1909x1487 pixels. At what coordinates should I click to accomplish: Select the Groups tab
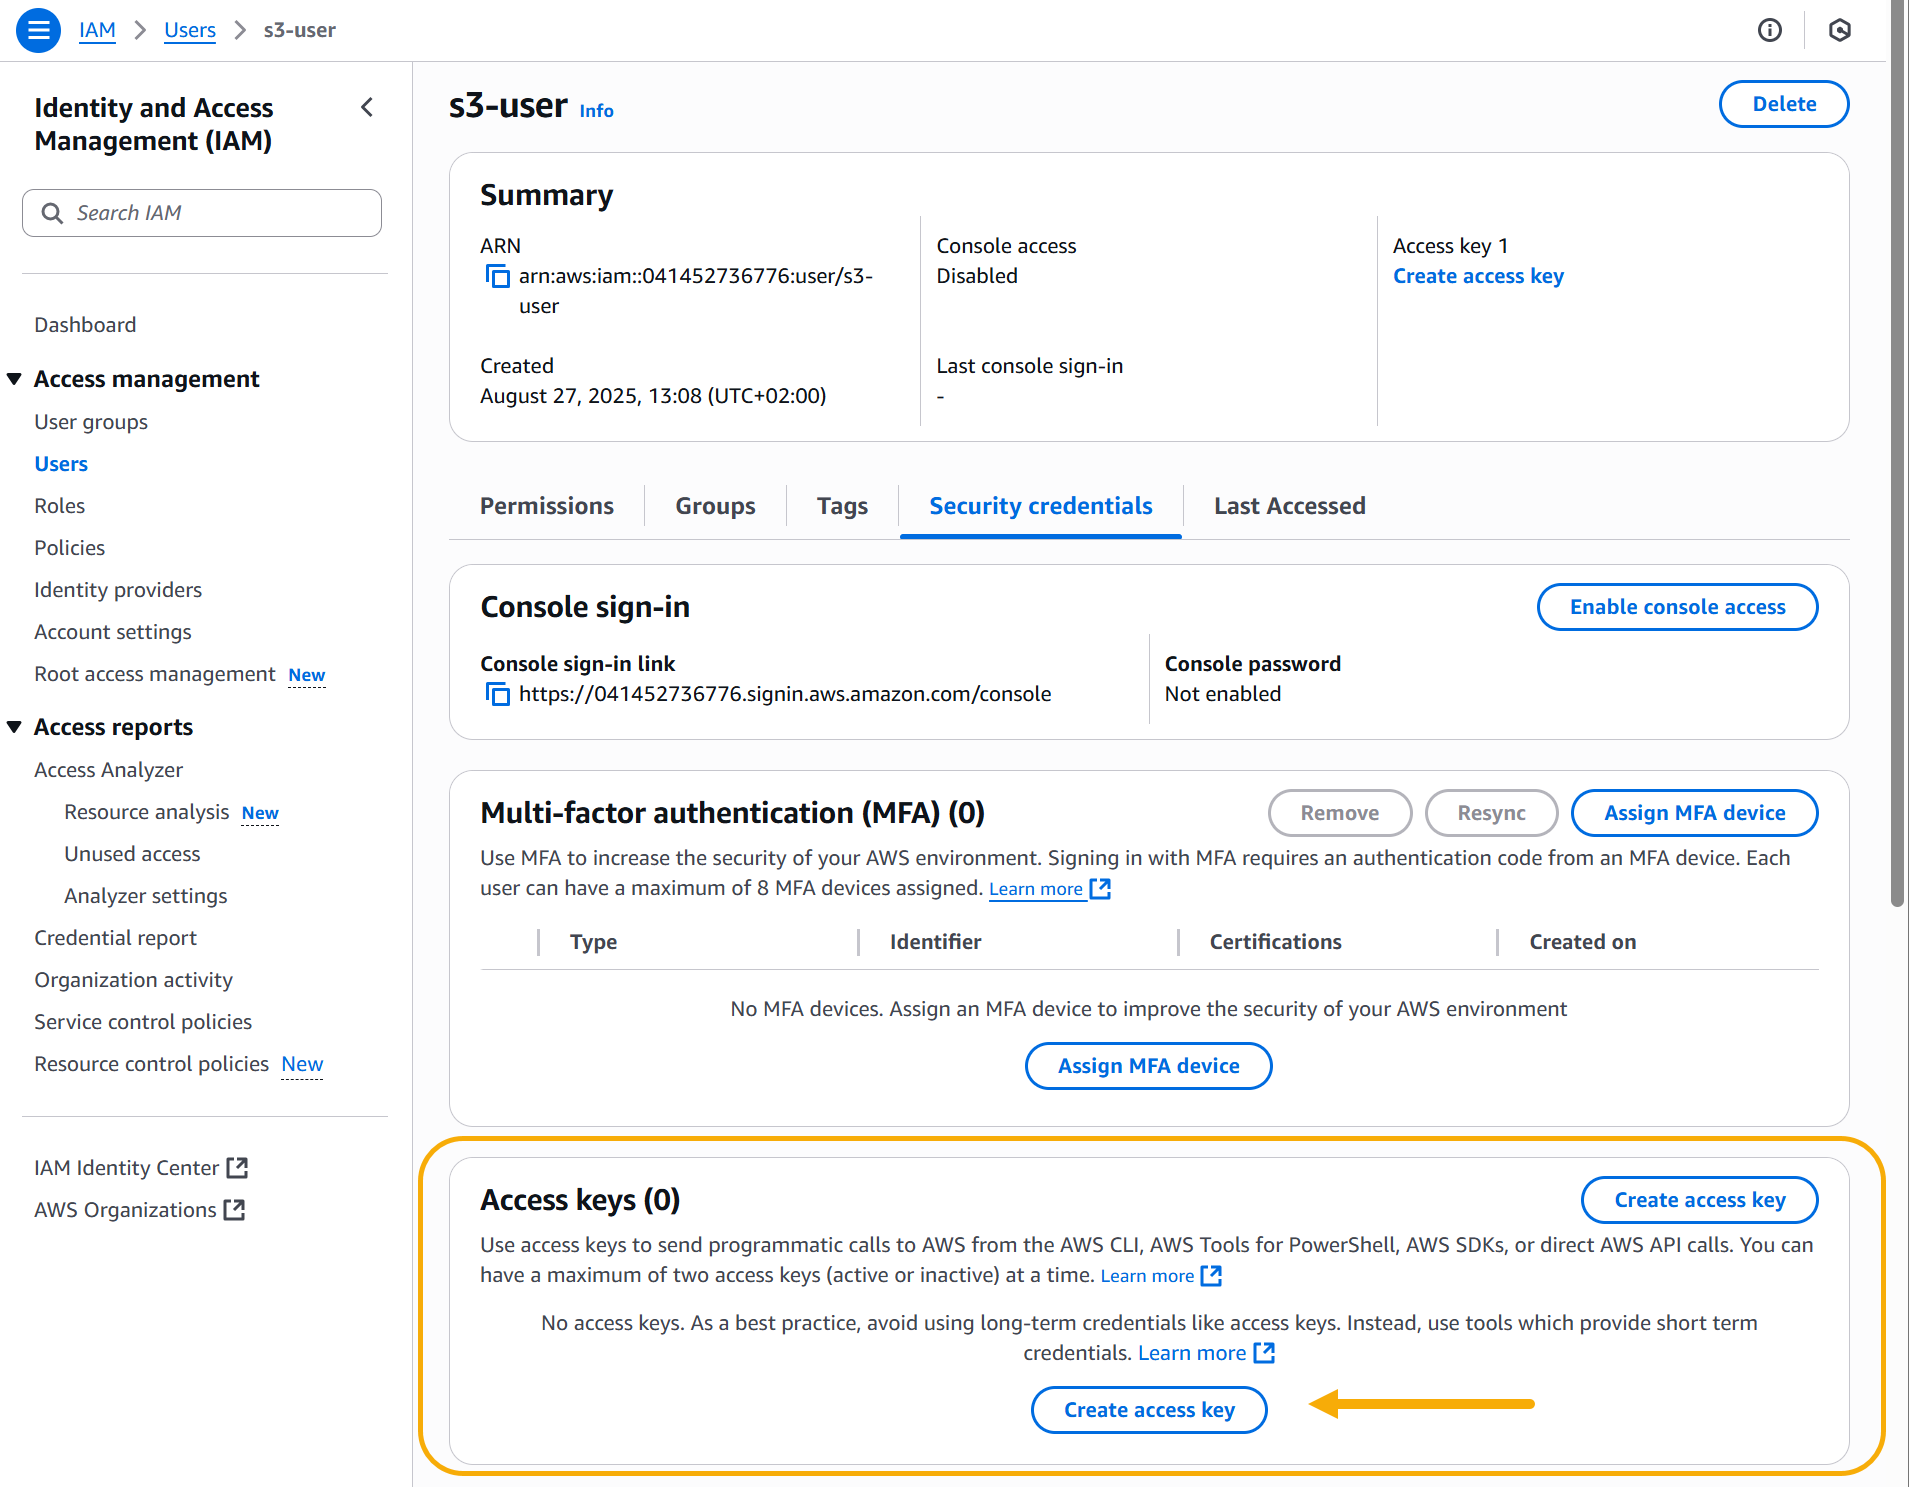pyautogui.click(x=715, y=506)
